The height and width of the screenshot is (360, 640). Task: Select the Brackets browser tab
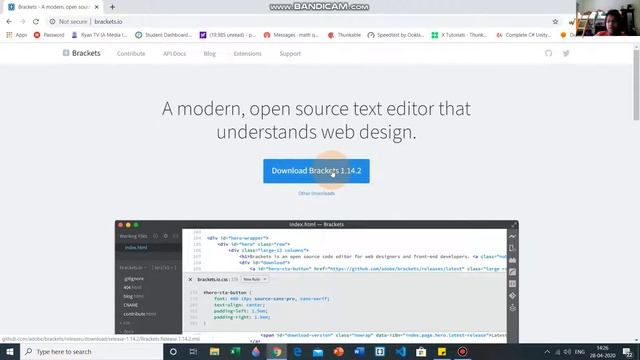(53, 7)
